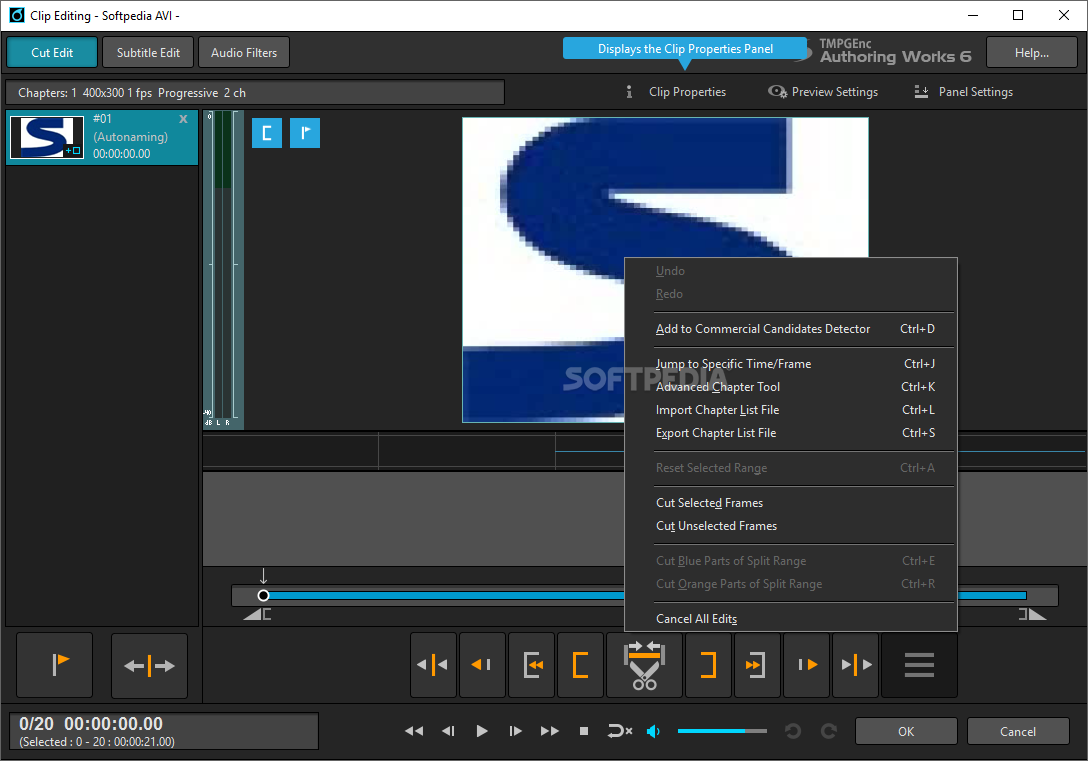1088x761 pixels.
Task: Click the scissors cut selected range button
Action: 644,665
